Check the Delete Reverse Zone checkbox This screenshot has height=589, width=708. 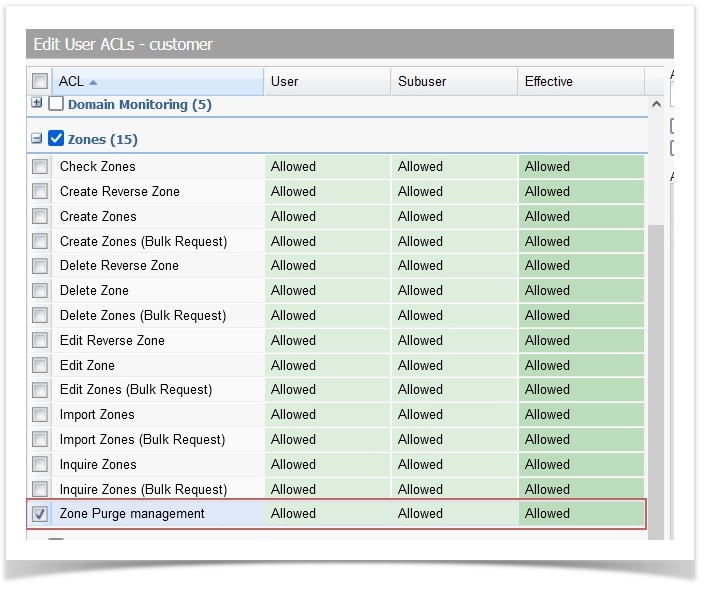[x=40, y=266]
